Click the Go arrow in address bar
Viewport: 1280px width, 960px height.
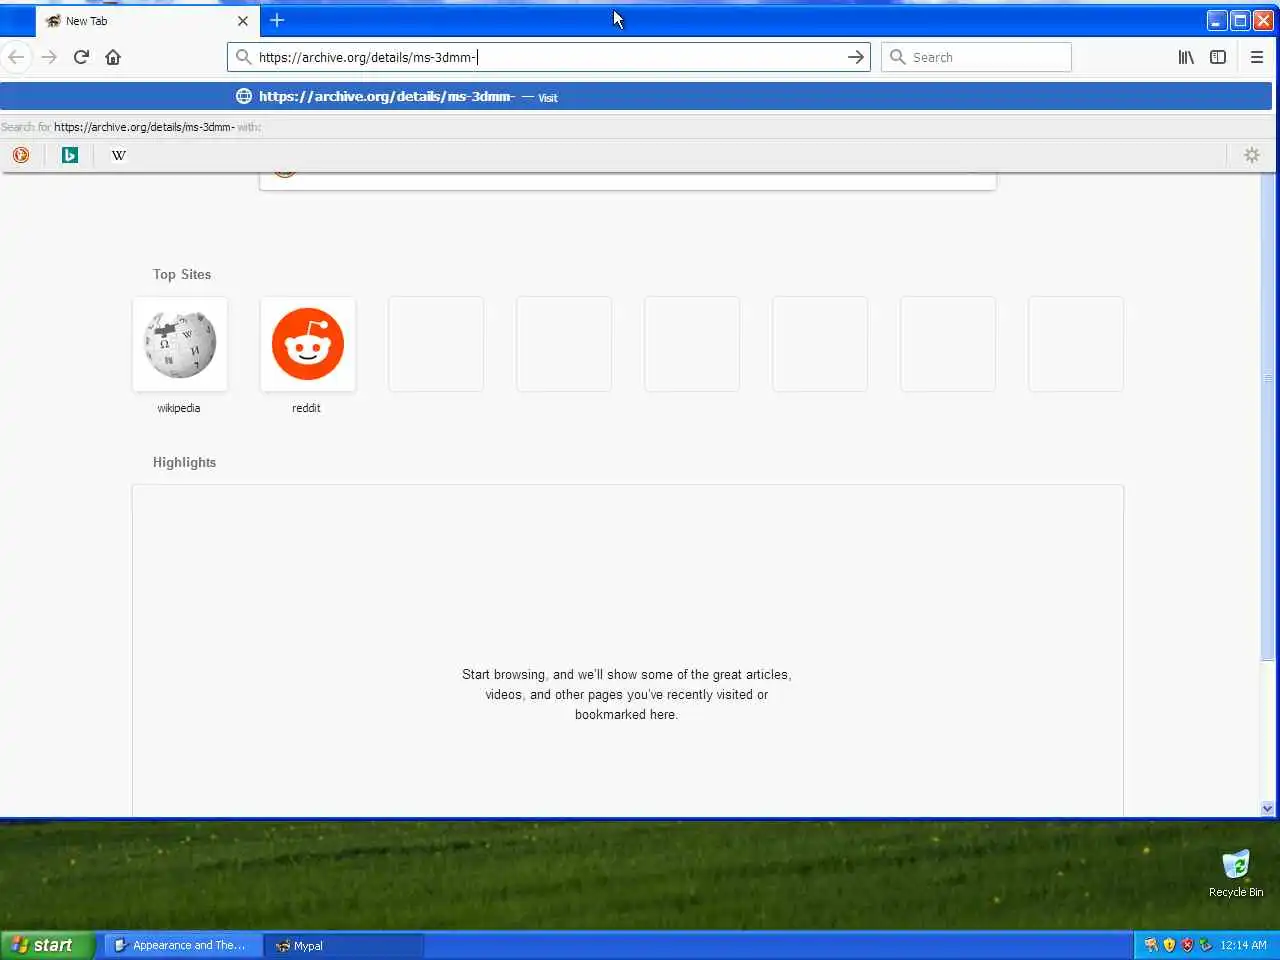[x=855, y=57]
